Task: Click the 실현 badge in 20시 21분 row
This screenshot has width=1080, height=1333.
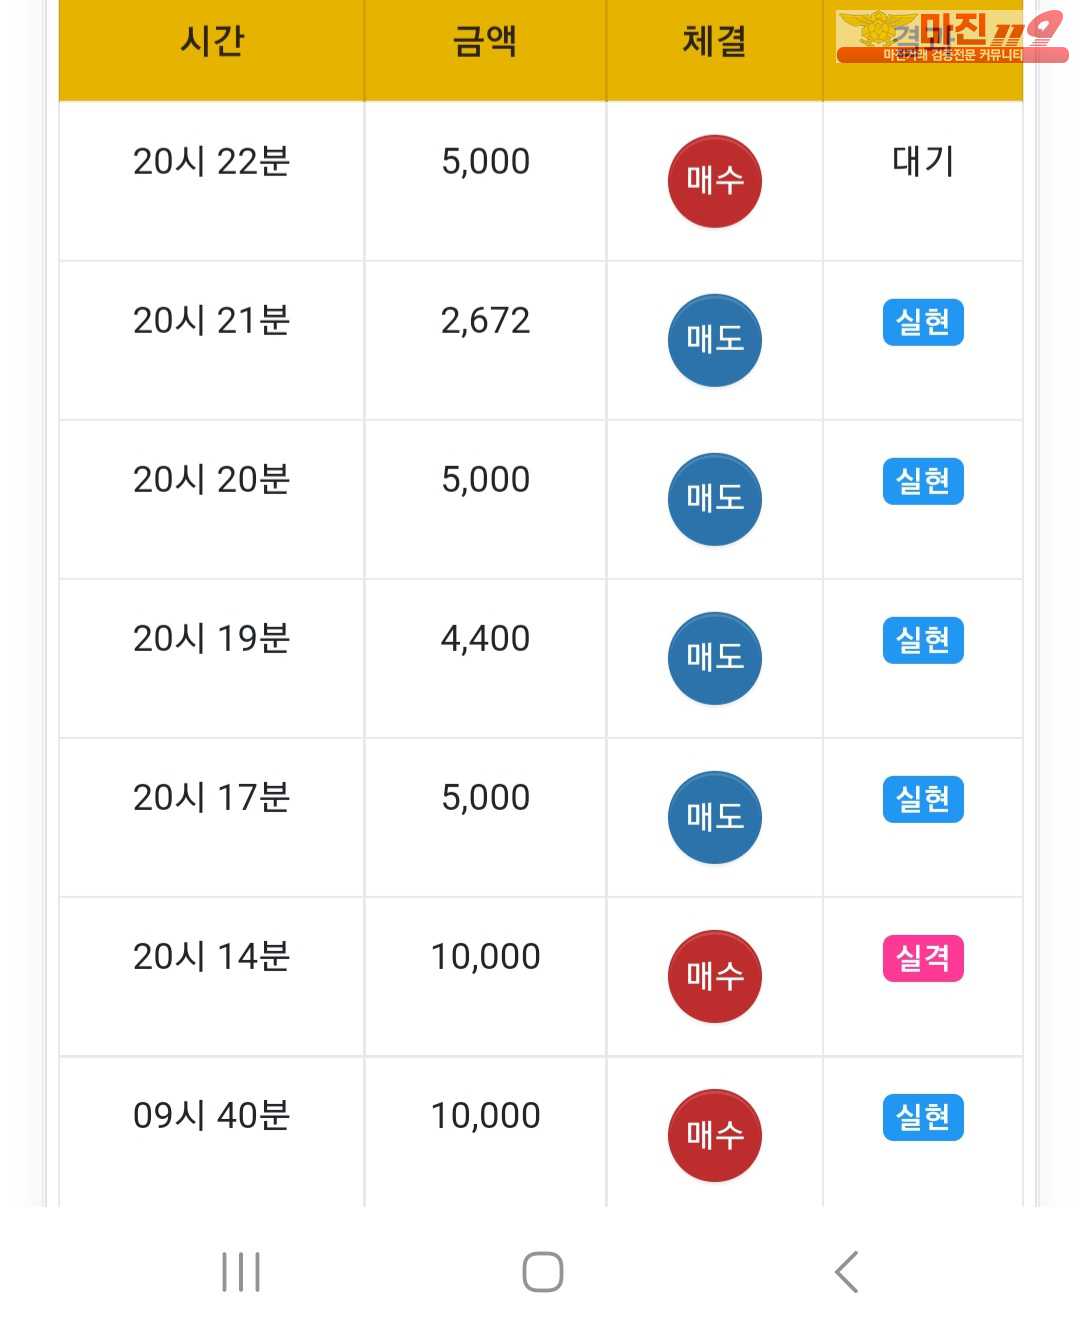Action: [923, 322]
